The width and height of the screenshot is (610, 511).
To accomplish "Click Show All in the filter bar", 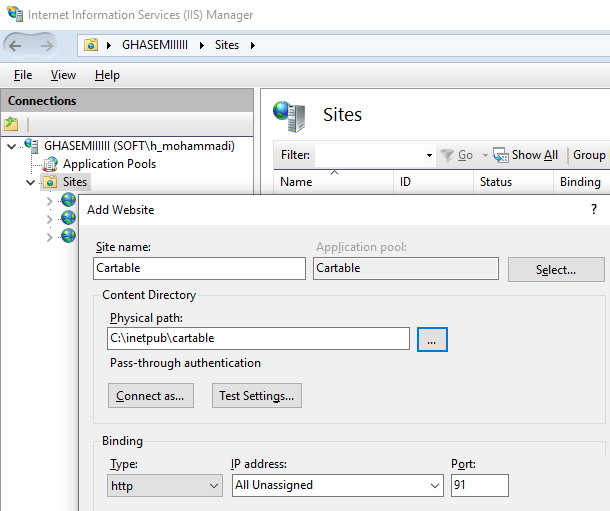I will pos(535,155).
